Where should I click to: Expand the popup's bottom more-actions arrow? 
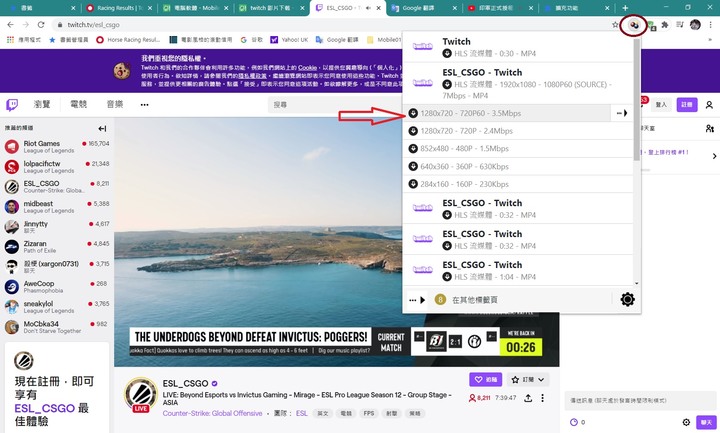pyautogui.click(x=417, y=300)
